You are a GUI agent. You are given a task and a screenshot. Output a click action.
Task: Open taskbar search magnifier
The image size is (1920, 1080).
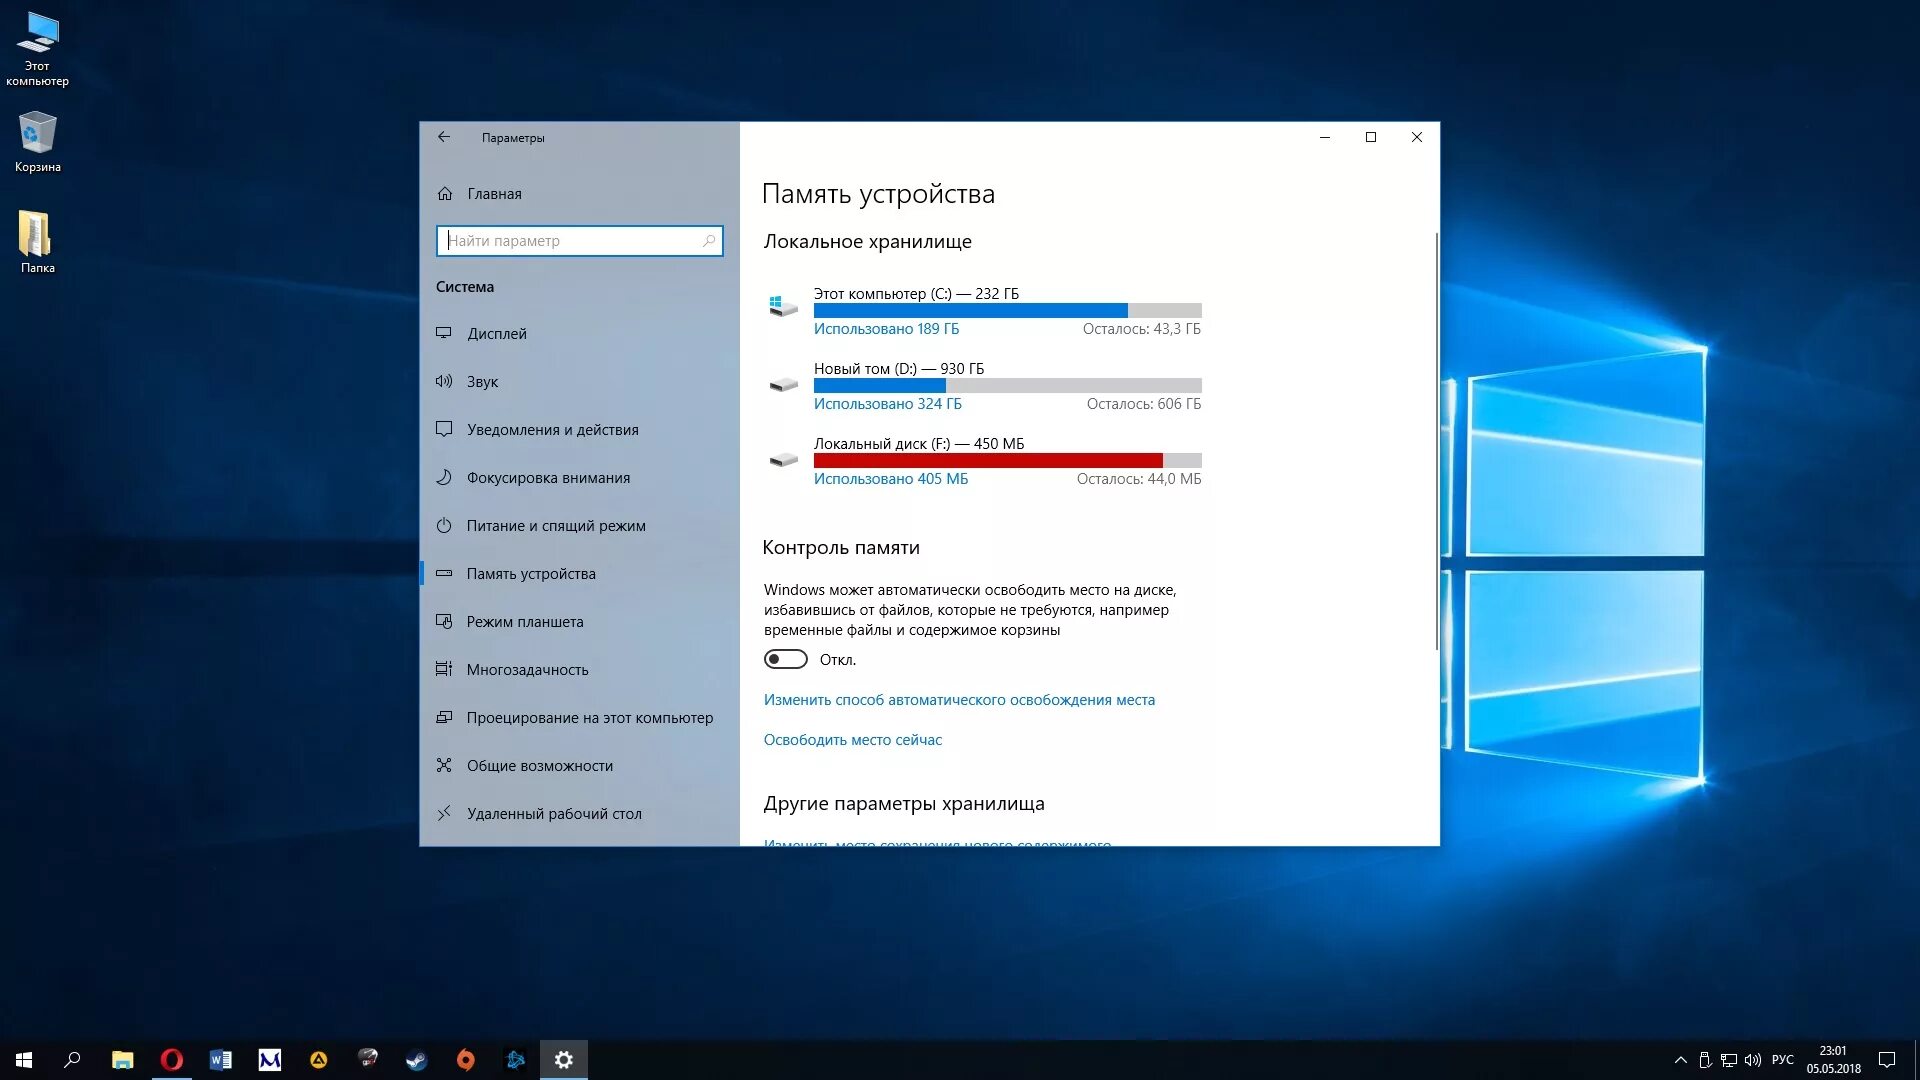coord(72,1060)
